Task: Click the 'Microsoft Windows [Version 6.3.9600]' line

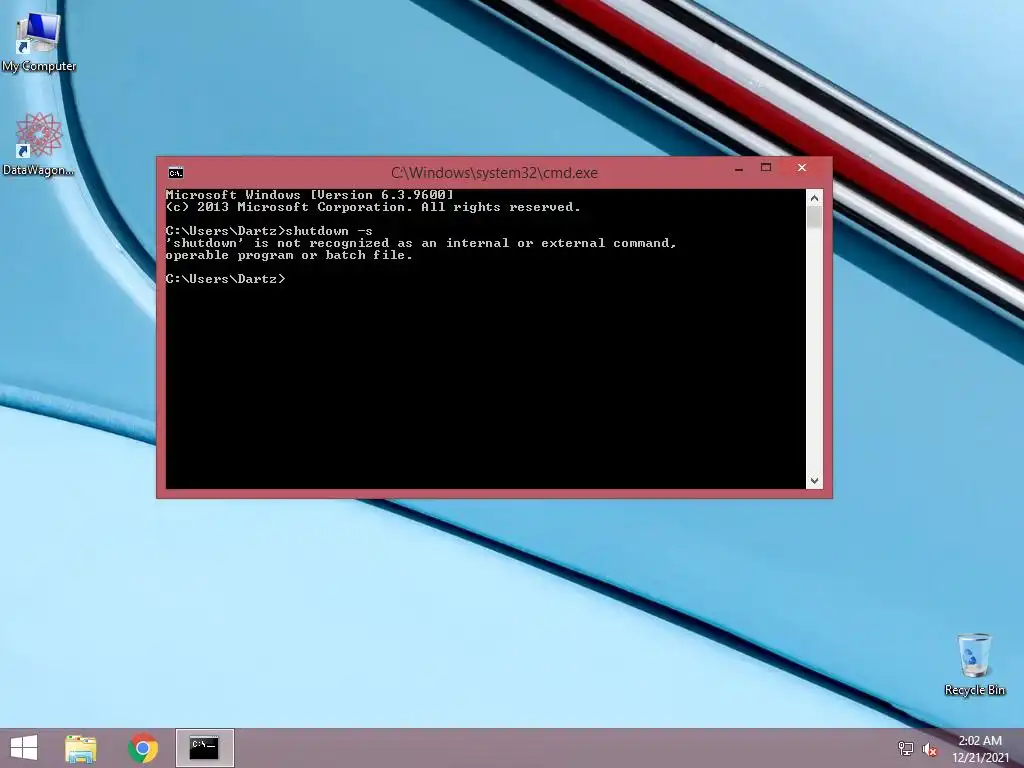Action: (310, 195)
